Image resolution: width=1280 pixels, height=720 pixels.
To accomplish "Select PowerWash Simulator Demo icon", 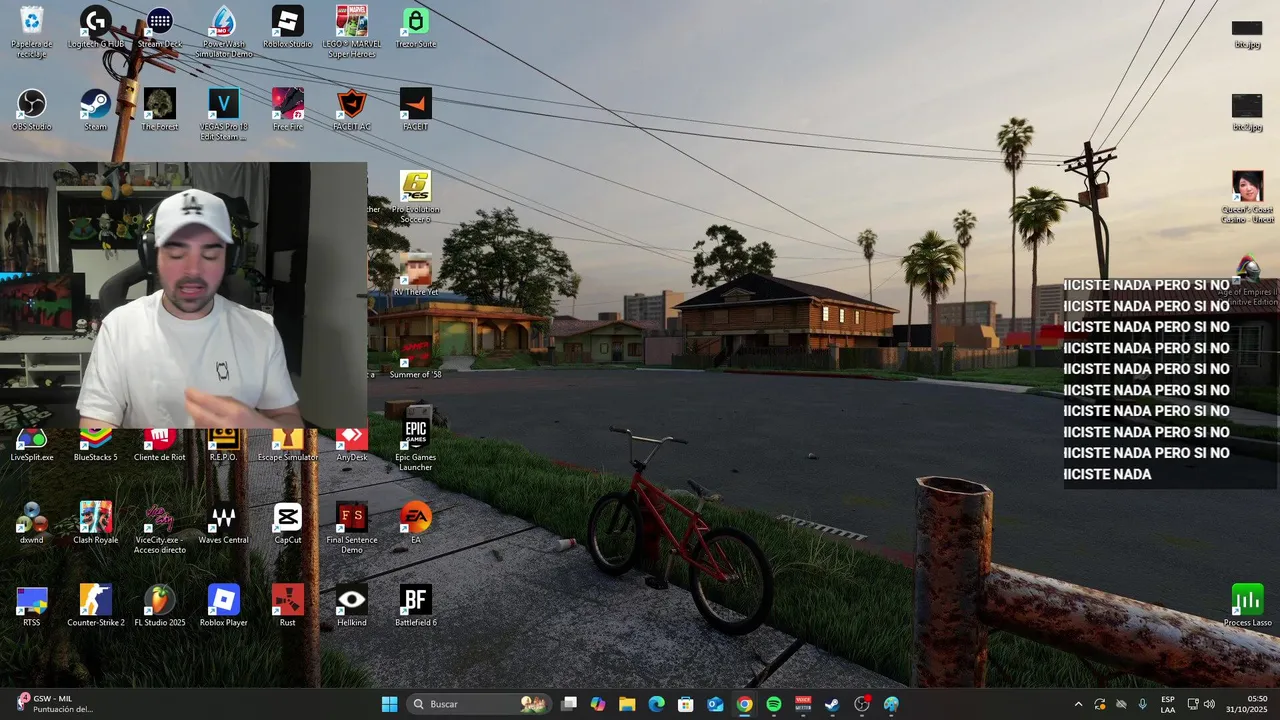I will [224, 31].
